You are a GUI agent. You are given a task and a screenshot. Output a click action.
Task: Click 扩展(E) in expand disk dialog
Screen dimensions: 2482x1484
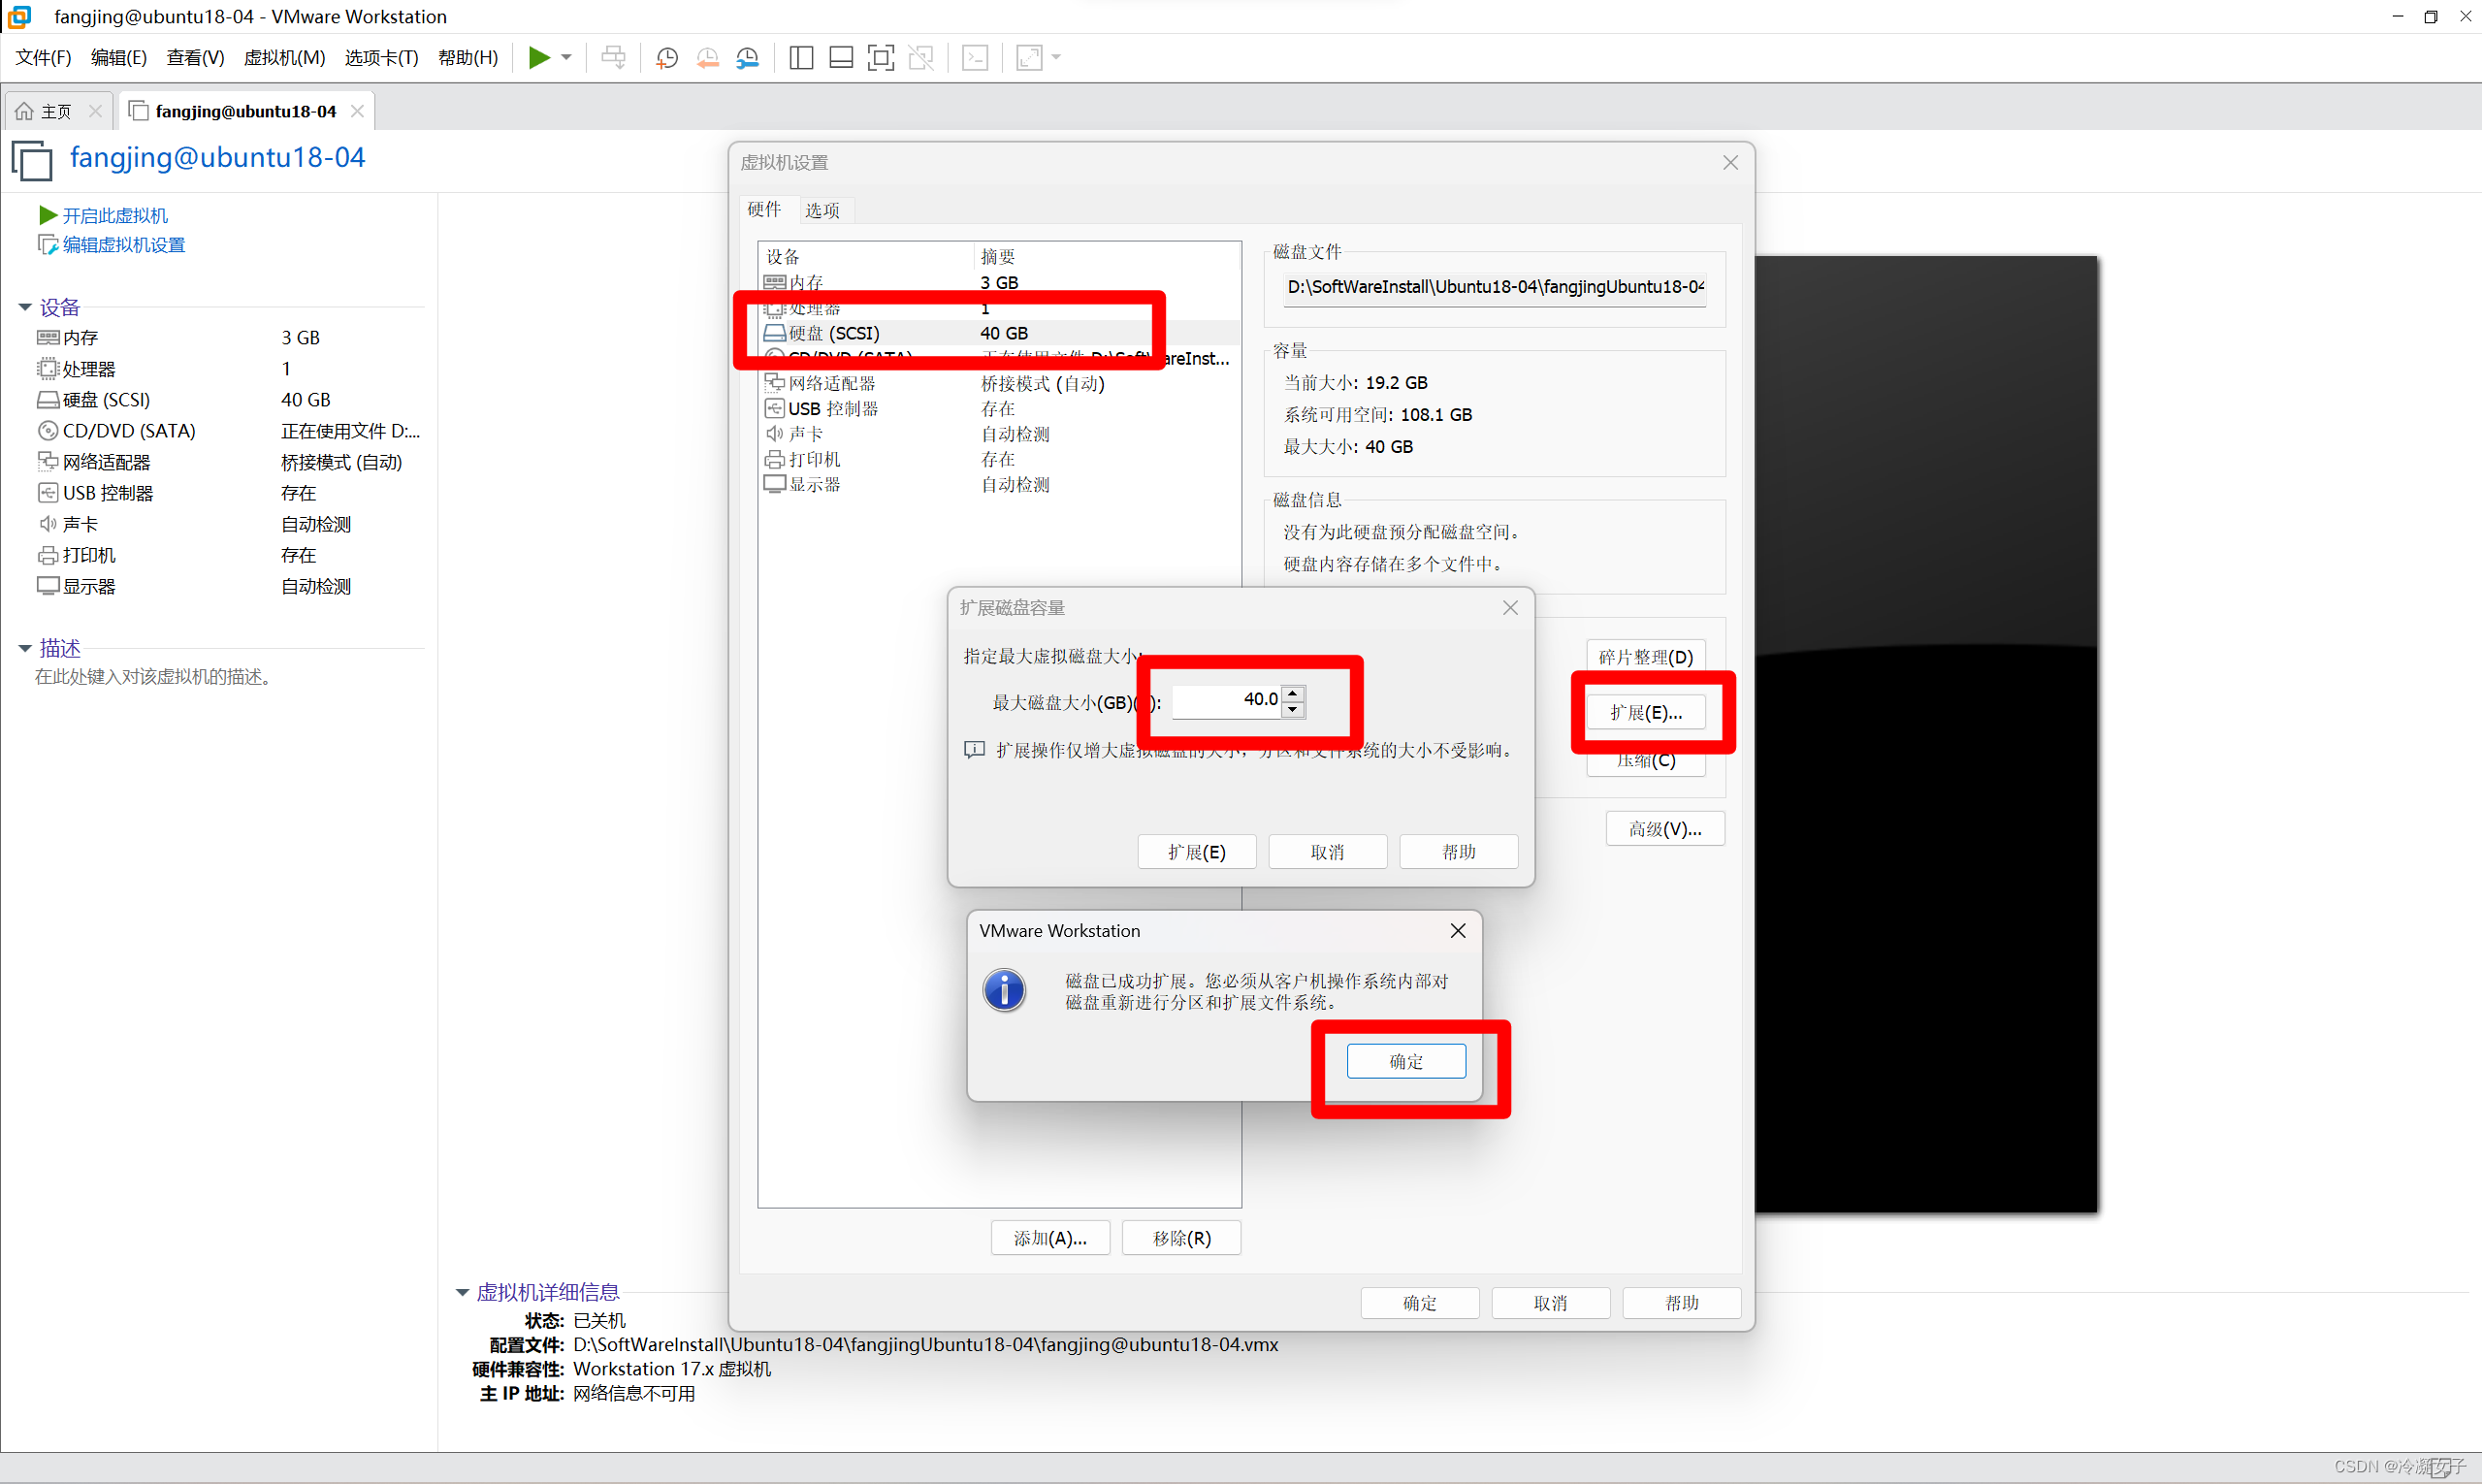click(x=1197, y=852)
